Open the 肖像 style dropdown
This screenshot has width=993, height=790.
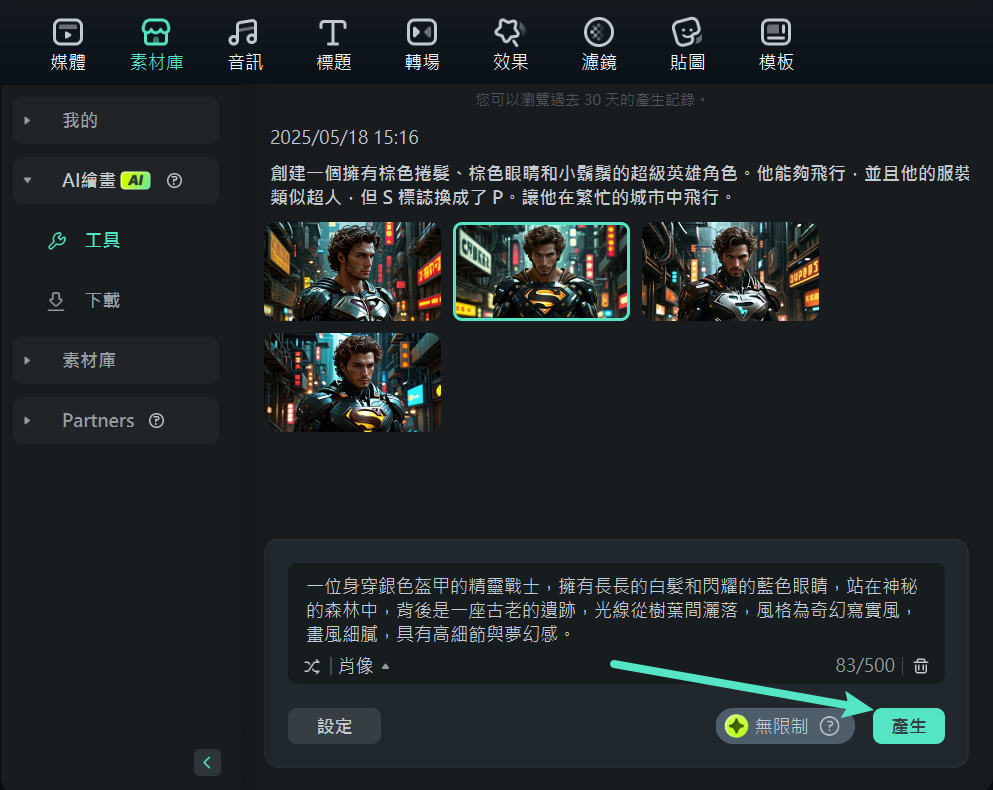point(364,666)
